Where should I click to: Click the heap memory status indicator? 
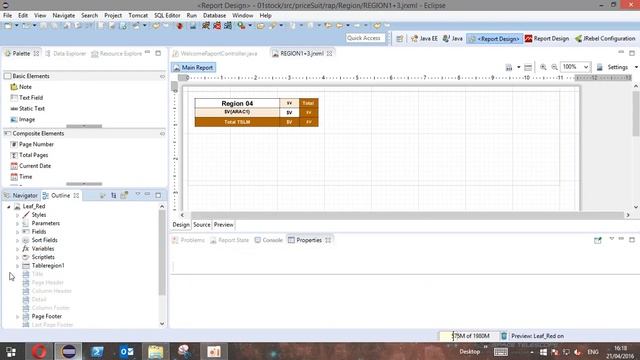tap(470, 336)
